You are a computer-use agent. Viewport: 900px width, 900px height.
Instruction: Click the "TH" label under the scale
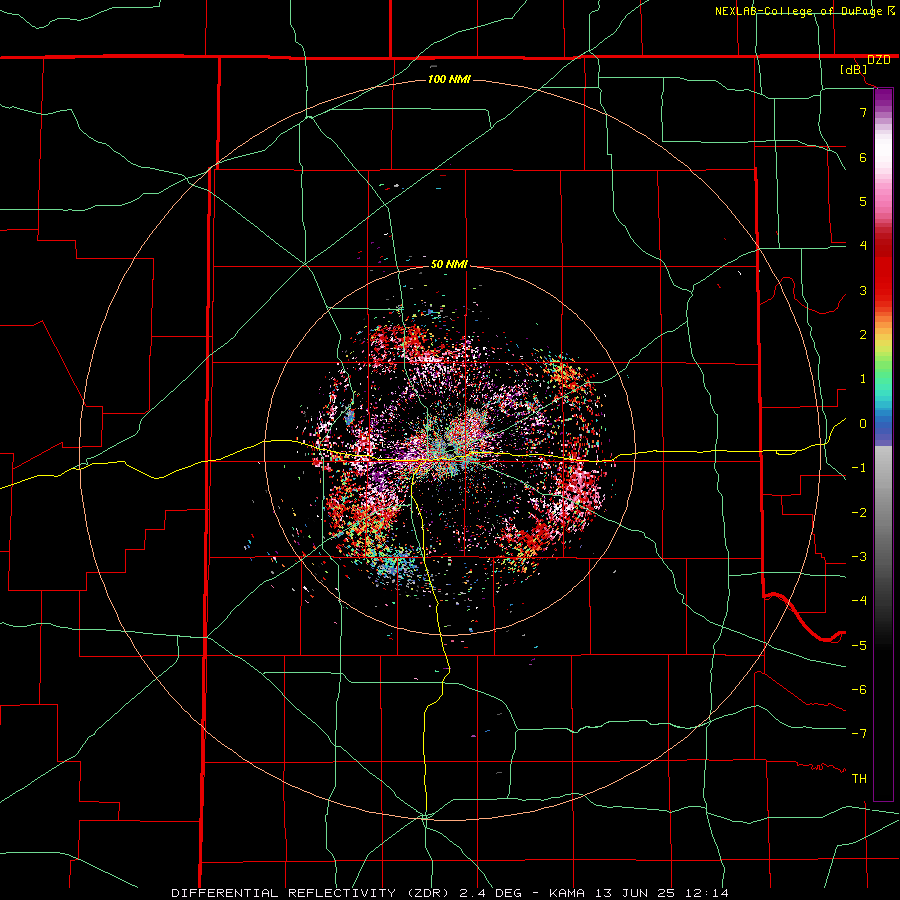pyautogui.click(x=859, y=779)
